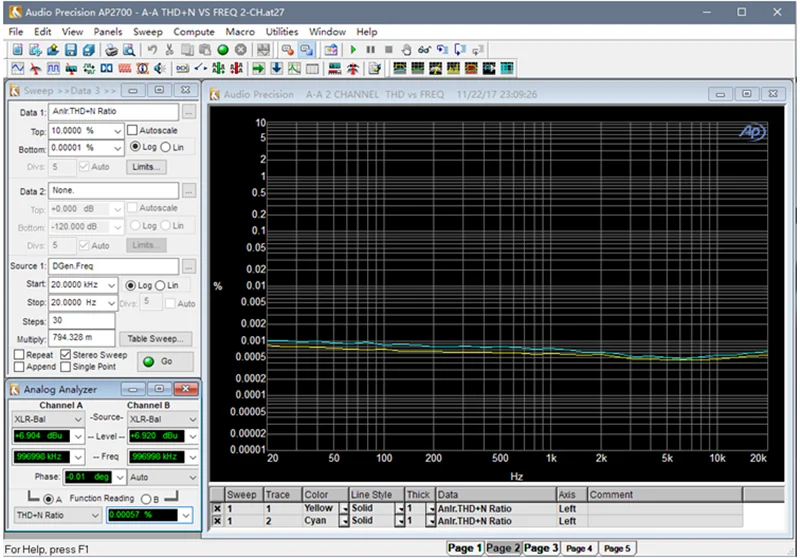Image resolution: width=800 pixels, height=558 pixels.
Task: Switch to the Page 3 tab
Action: pyautogui.click(x=540, y=548)
